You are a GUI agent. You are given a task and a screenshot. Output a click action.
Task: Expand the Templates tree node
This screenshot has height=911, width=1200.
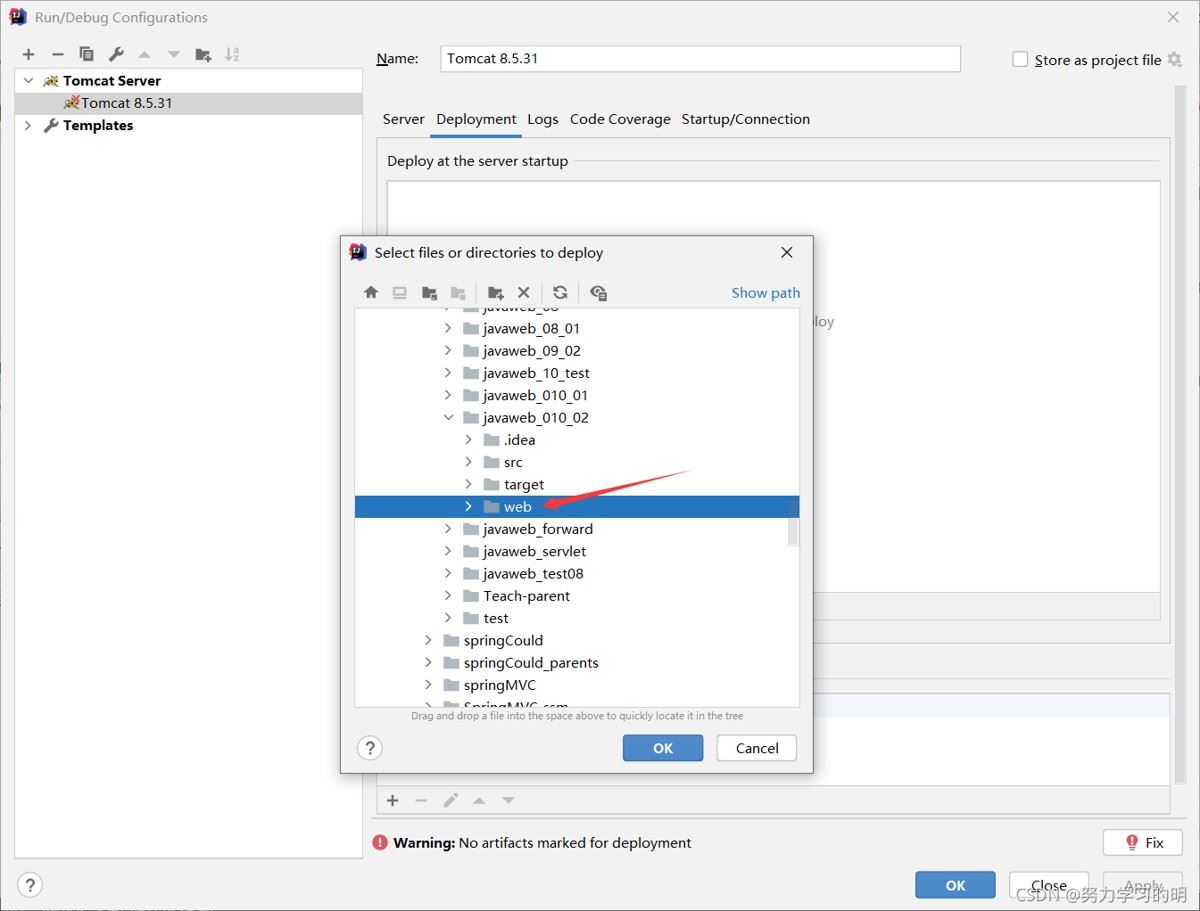(28, 125)
